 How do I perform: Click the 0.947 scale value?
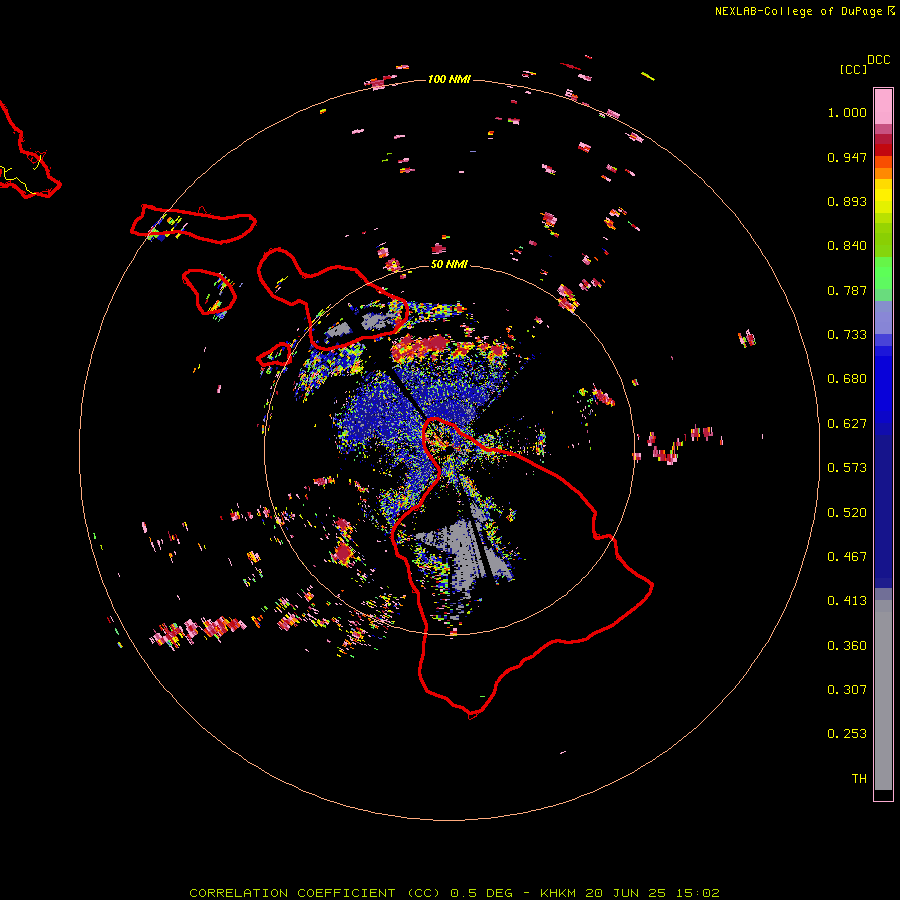[847, 157]
